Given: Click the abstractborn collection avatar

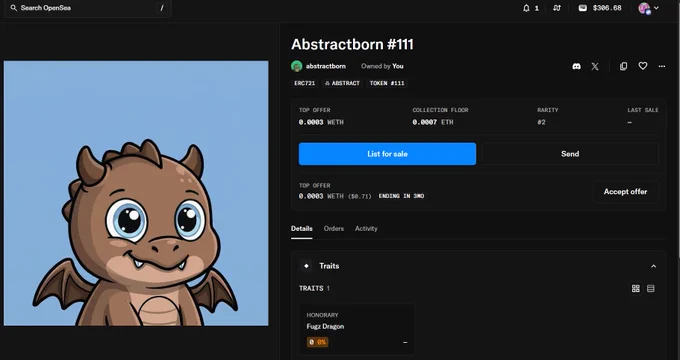Looking at the screenshot, I should [x=297, y=66].
